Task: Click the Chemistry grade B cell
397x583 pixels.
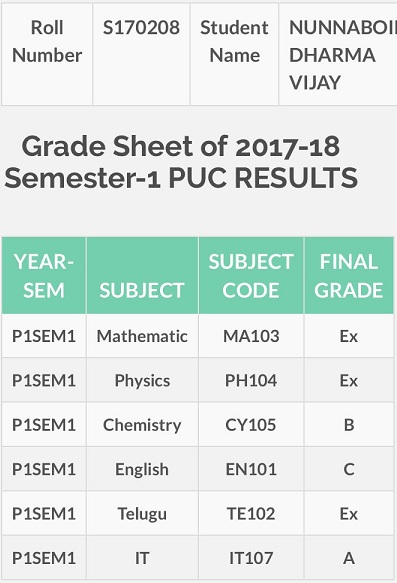Action: click(349, 425)
